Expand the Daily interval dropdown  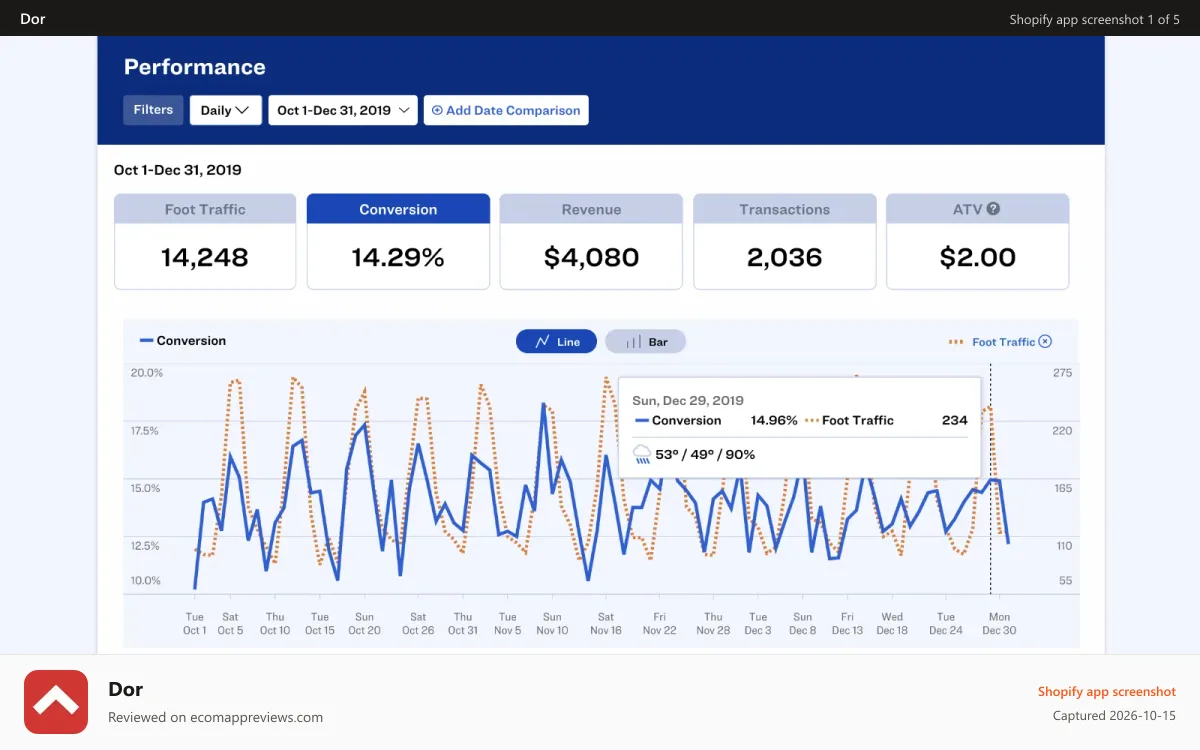coord(226,110)
